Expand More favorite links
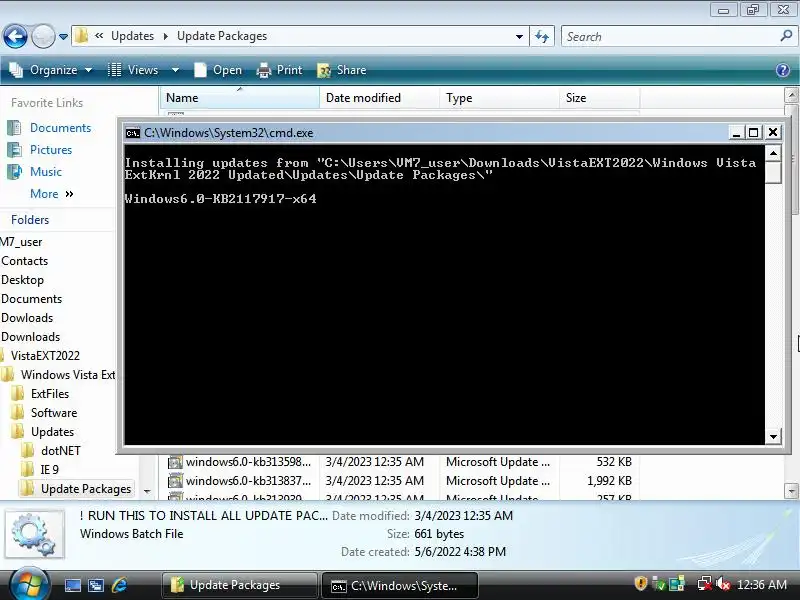 [52, 194]
